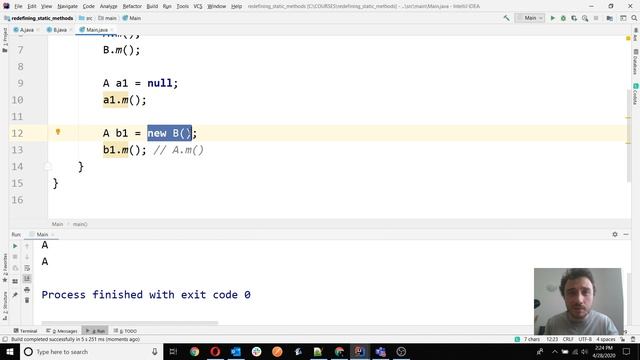The width and height of the screenshot is (640, 360).
Task: Open Search Everywhere magnifier icon
Action: tap(634, 18)
